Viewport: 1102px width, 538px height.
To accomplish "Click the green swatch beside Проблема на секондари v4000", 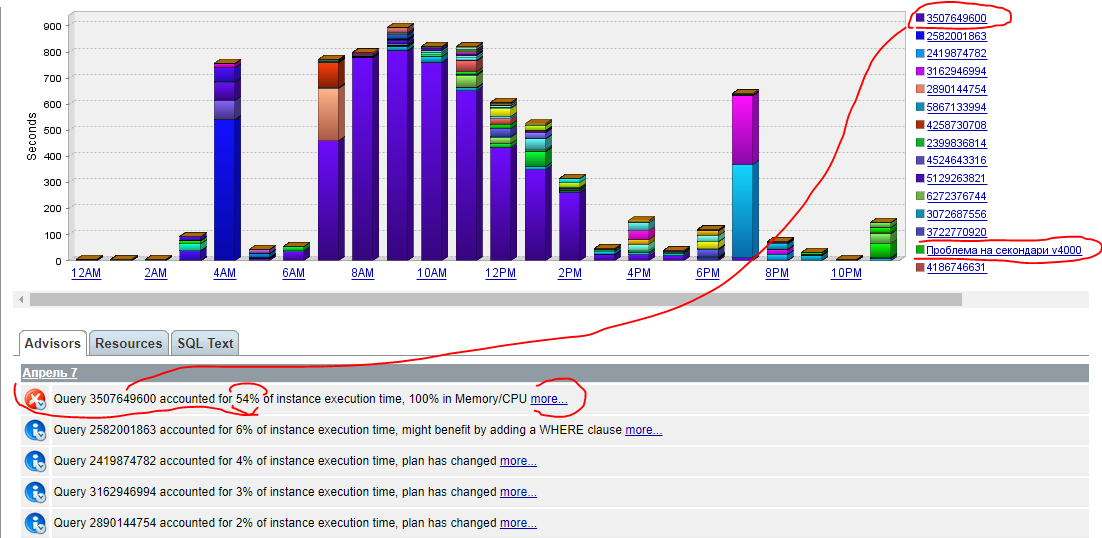I will click(x=920, y=249).
